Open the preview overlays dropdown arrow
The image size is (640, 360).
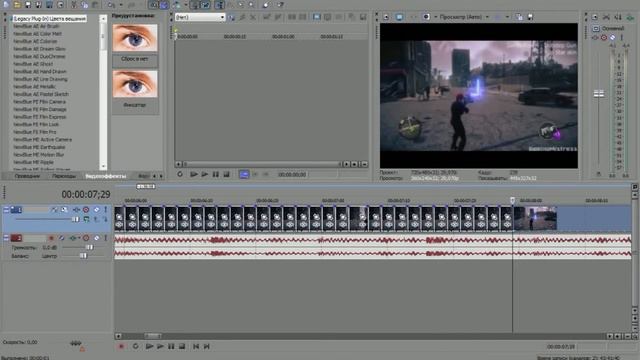click(507, 17)
